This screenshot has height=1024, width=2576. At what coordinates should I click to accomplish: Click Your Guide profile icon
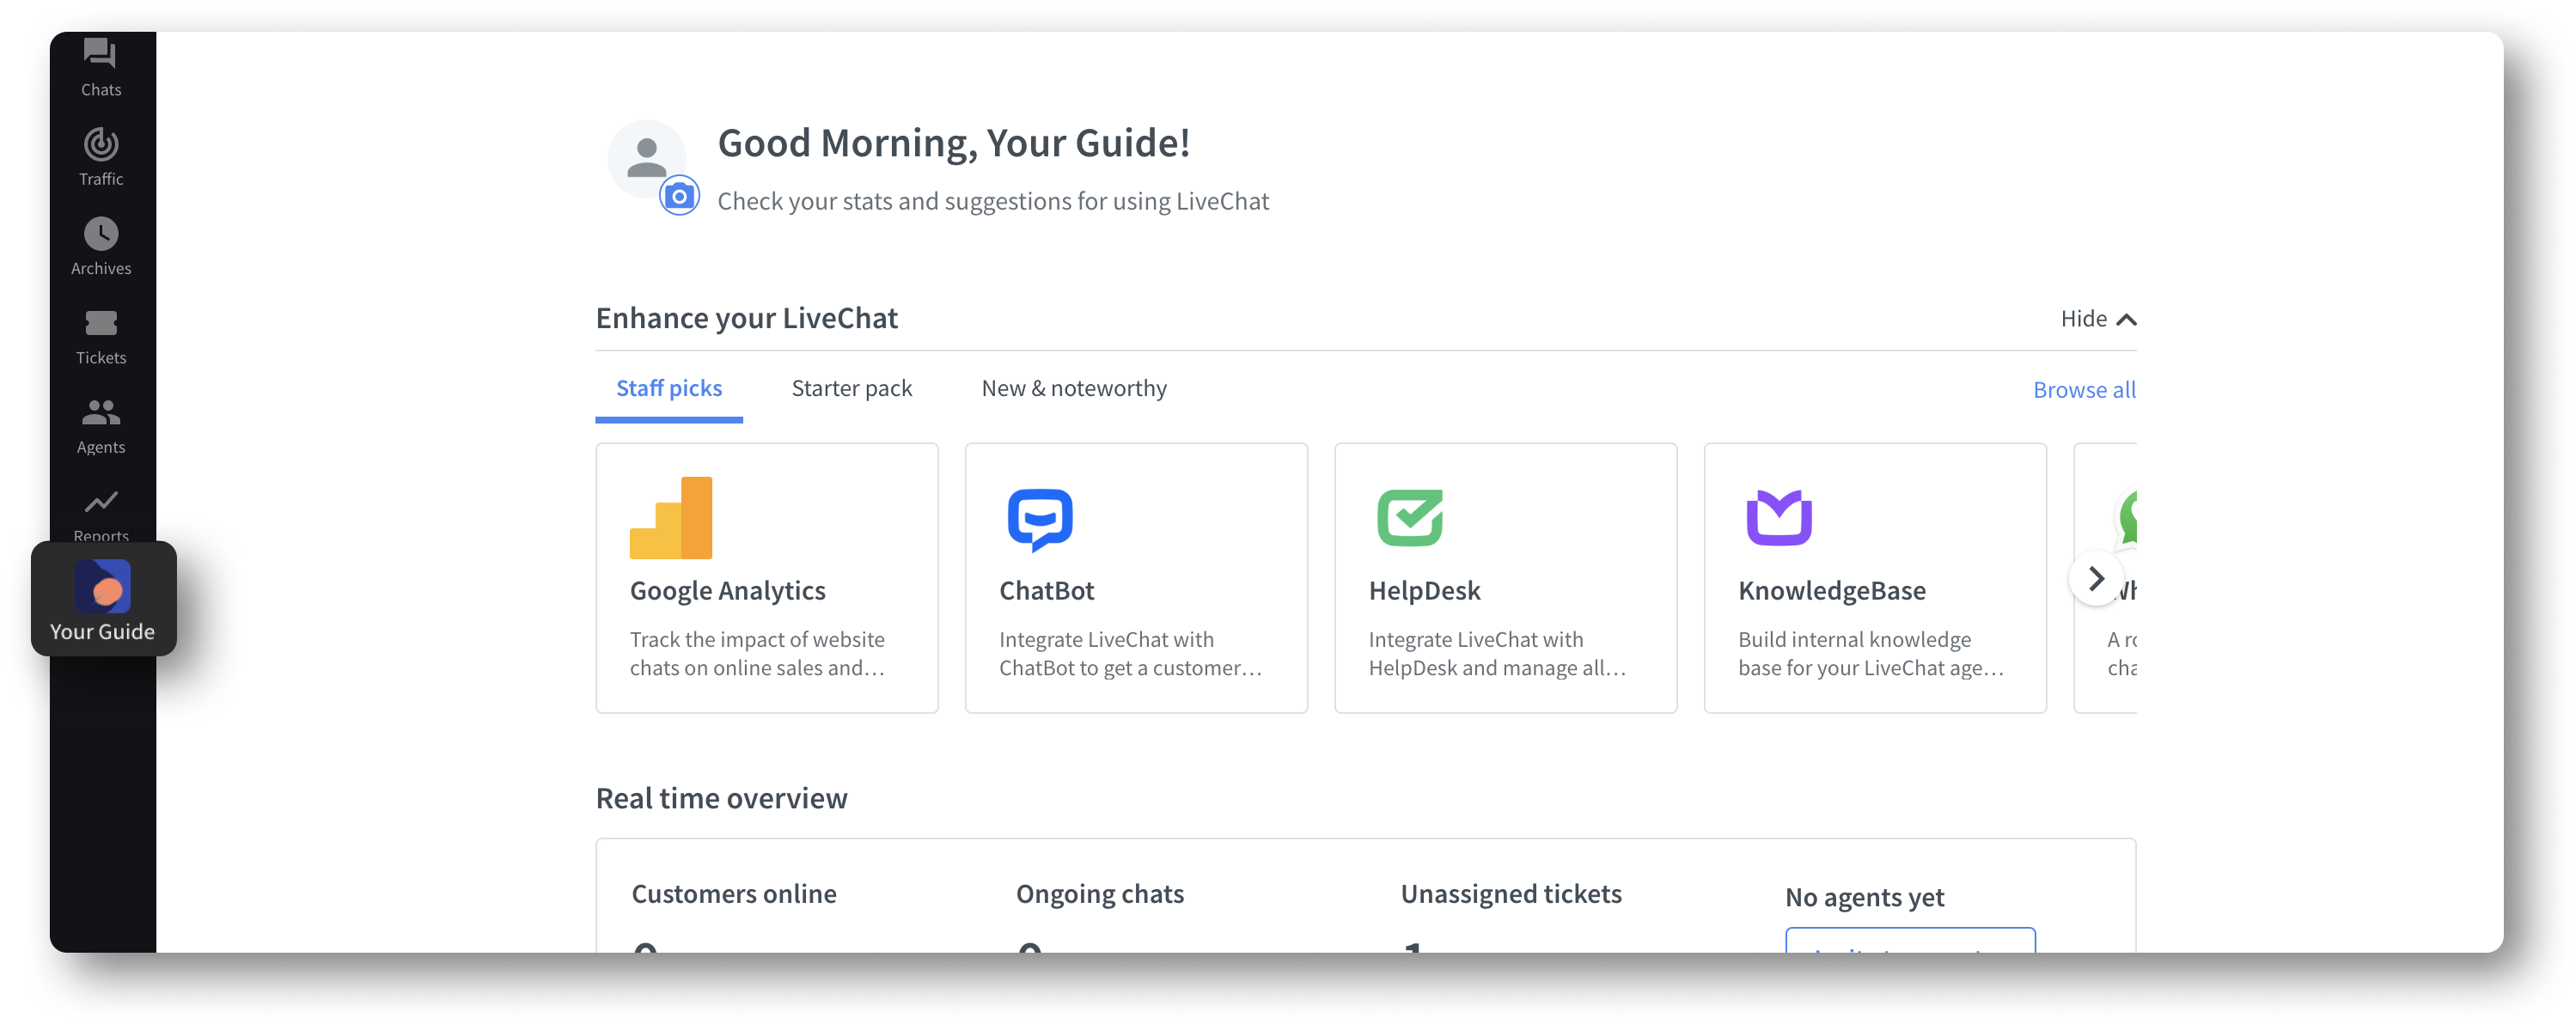click(102, 582)
